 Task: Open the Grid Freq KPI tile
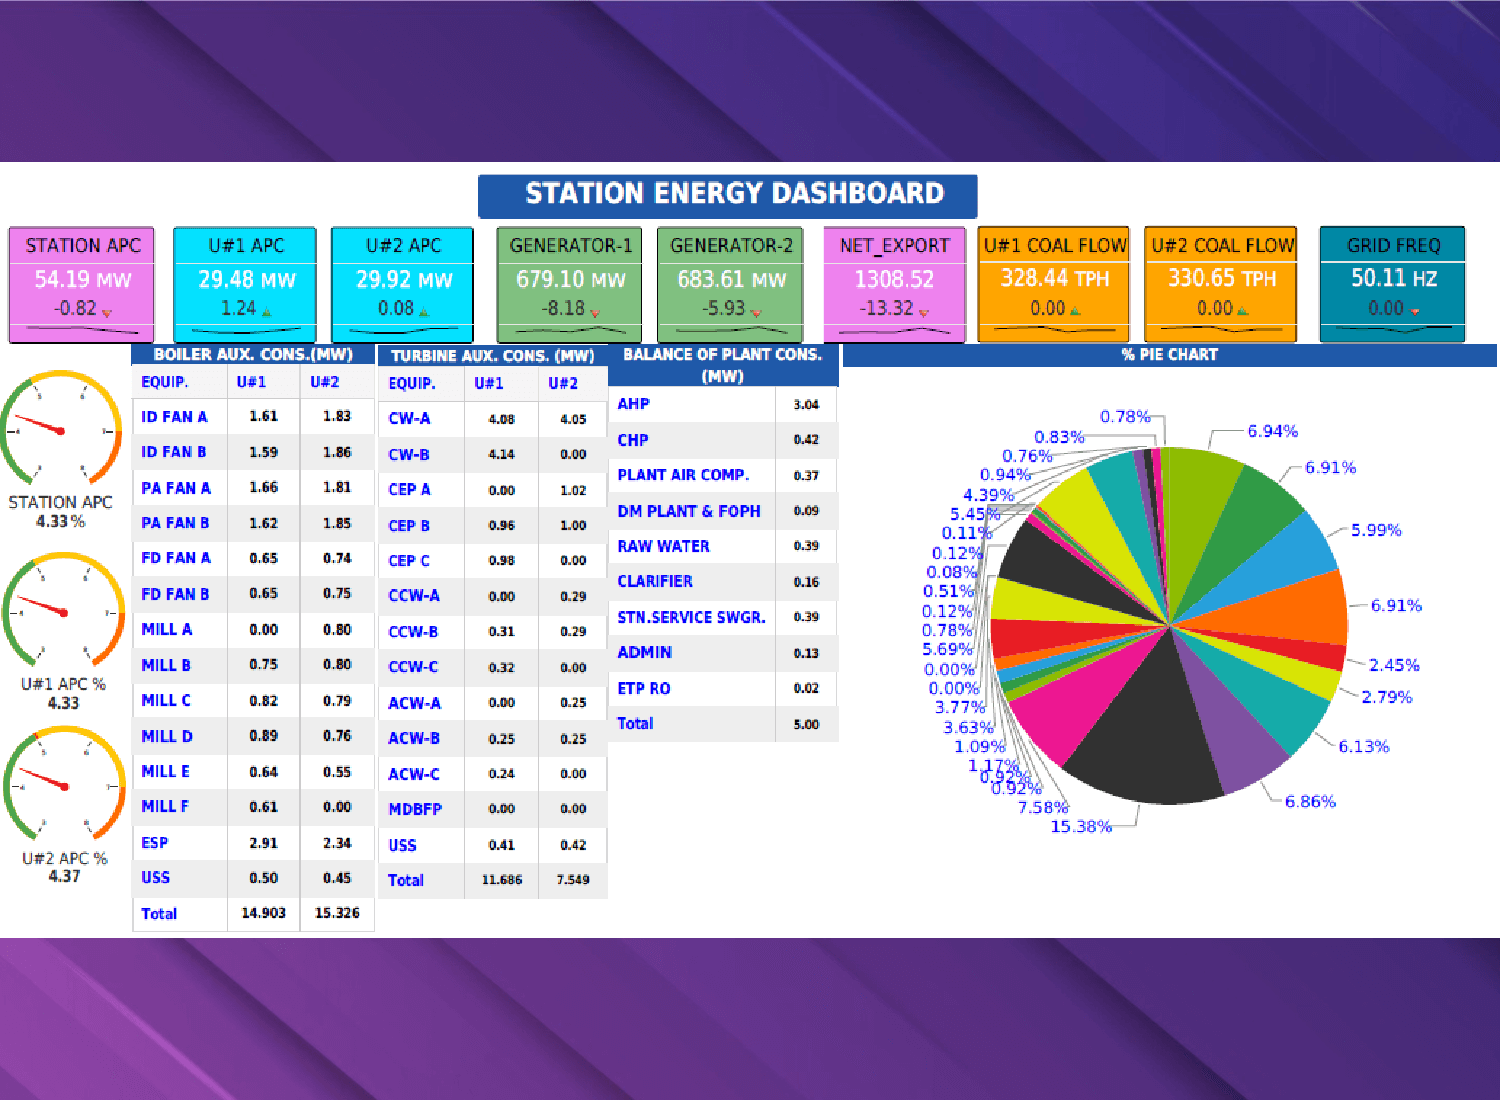(1392, 284)
